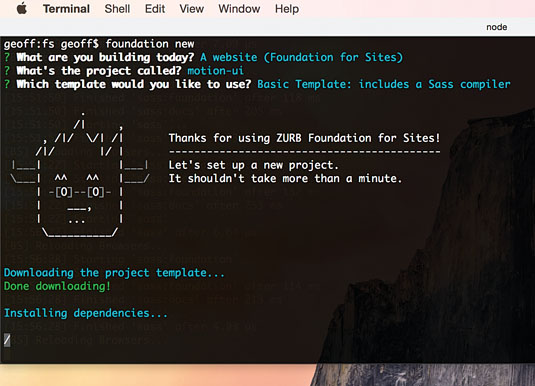
Task: Open the Help menu
Action: tap(287, 9)
